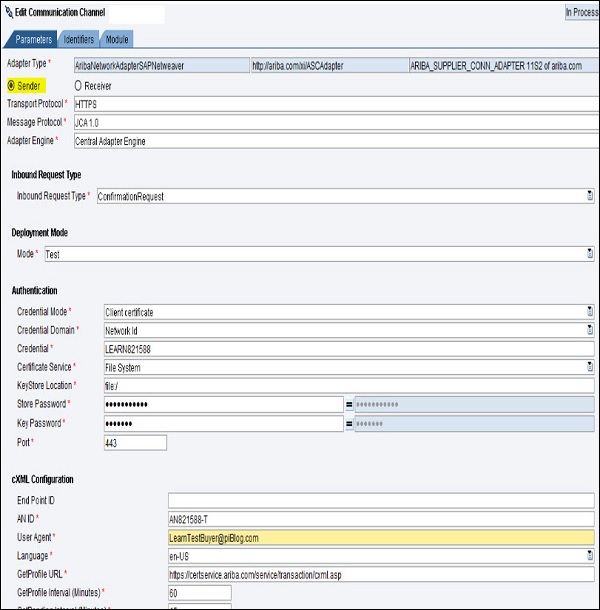Viewport: 600px width, 610px height.
Task: Click the User Agent field
Action: [380, 537]
